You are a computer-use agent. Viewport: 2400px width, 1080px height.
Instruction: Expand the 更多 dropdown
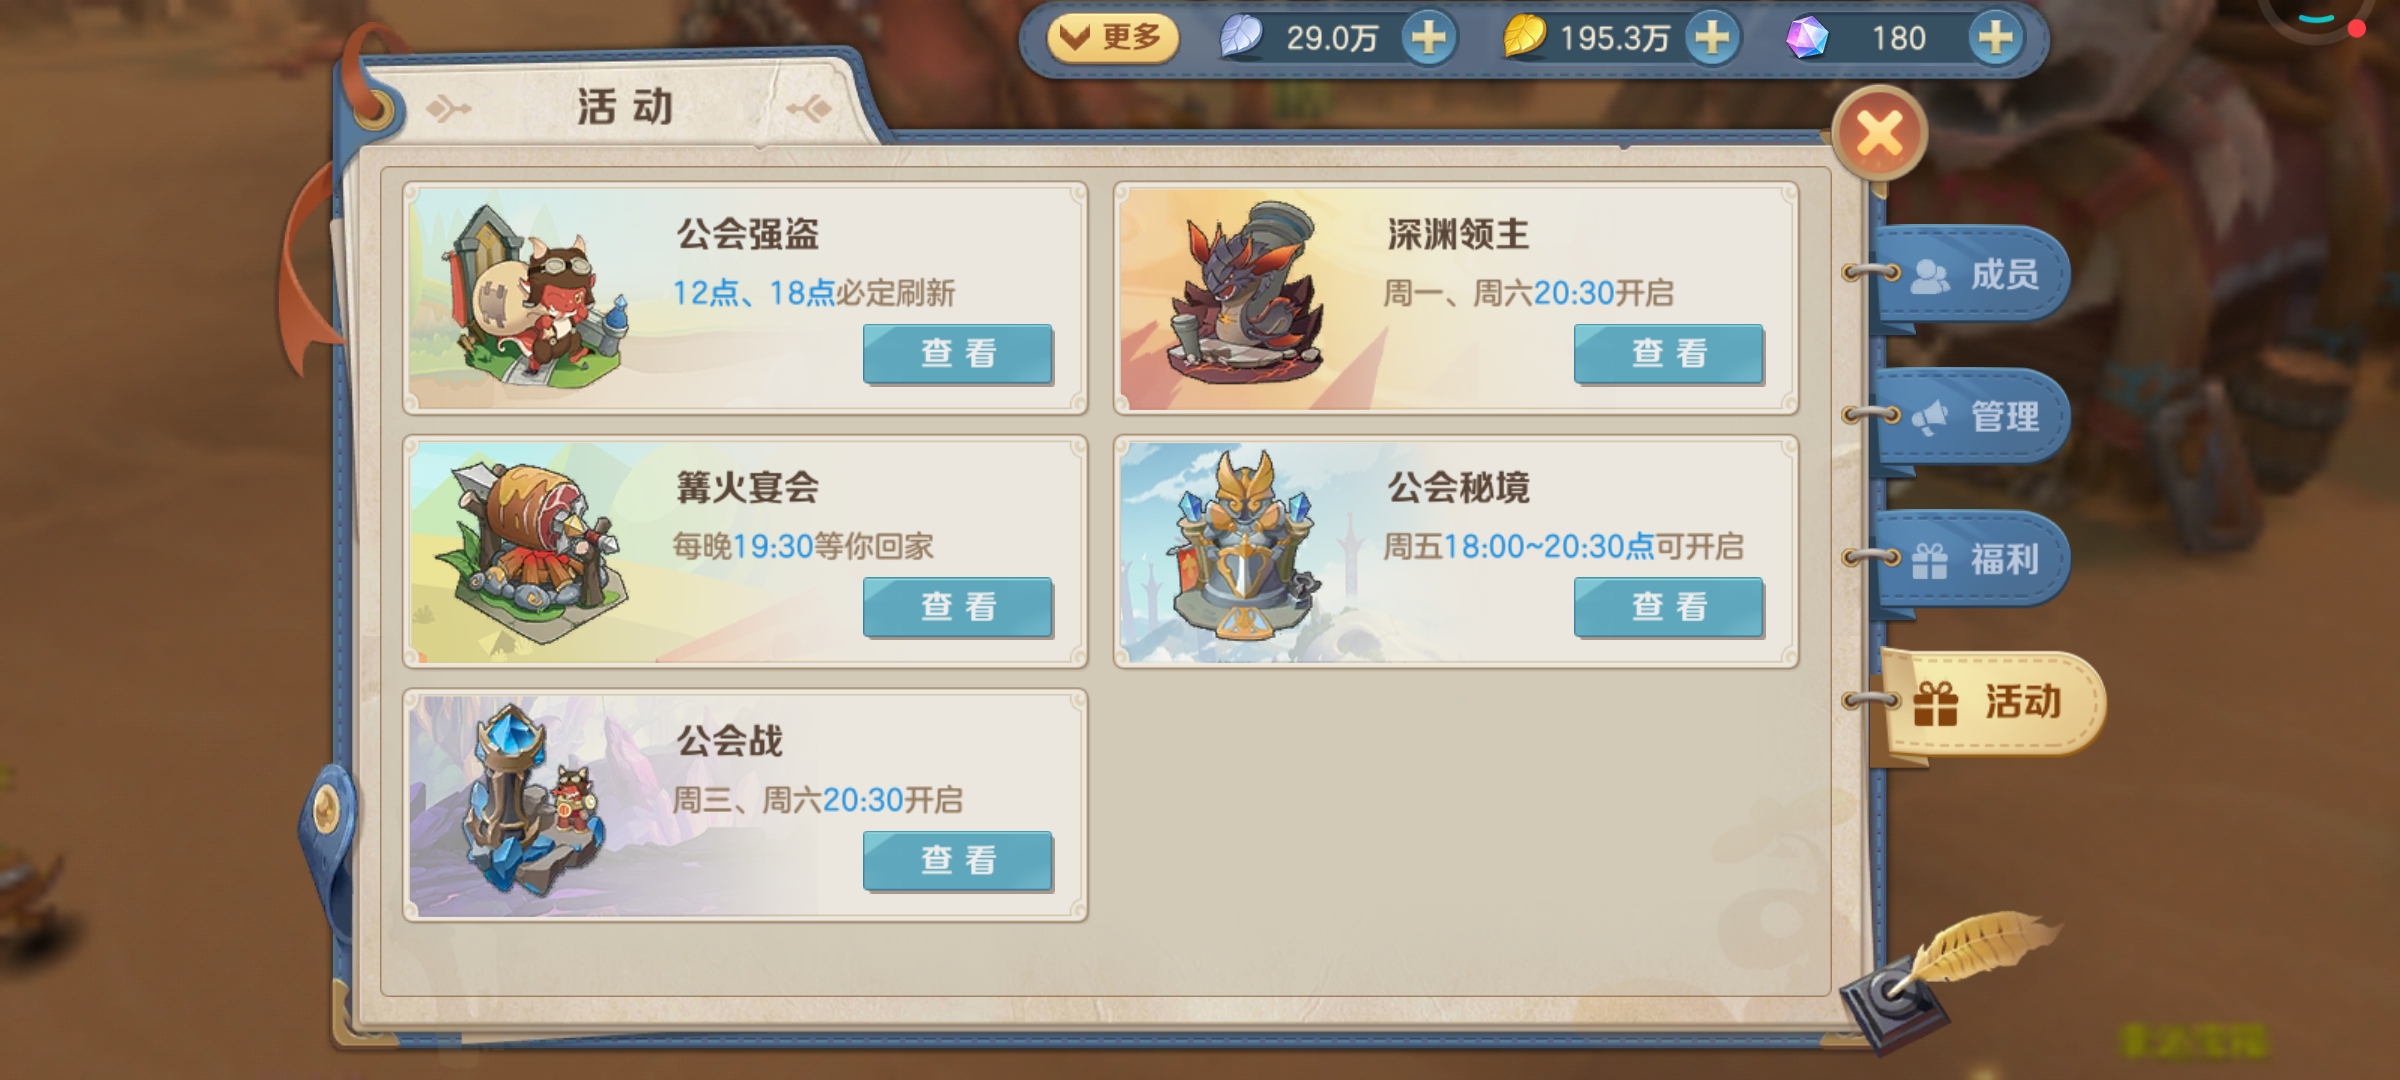coord(1113,38)
